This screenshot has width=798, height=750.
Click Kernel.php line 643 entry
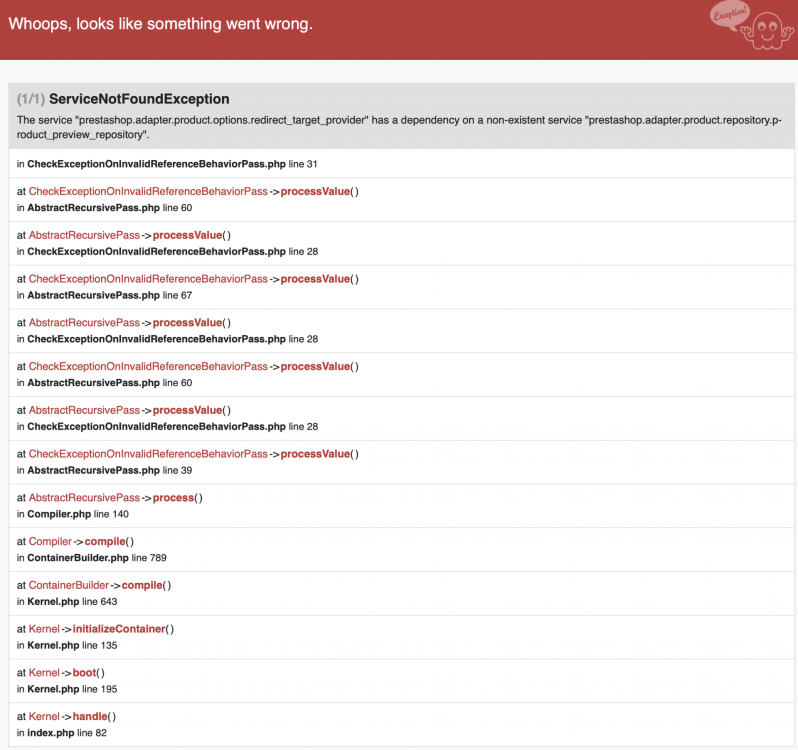click(67, 601)
